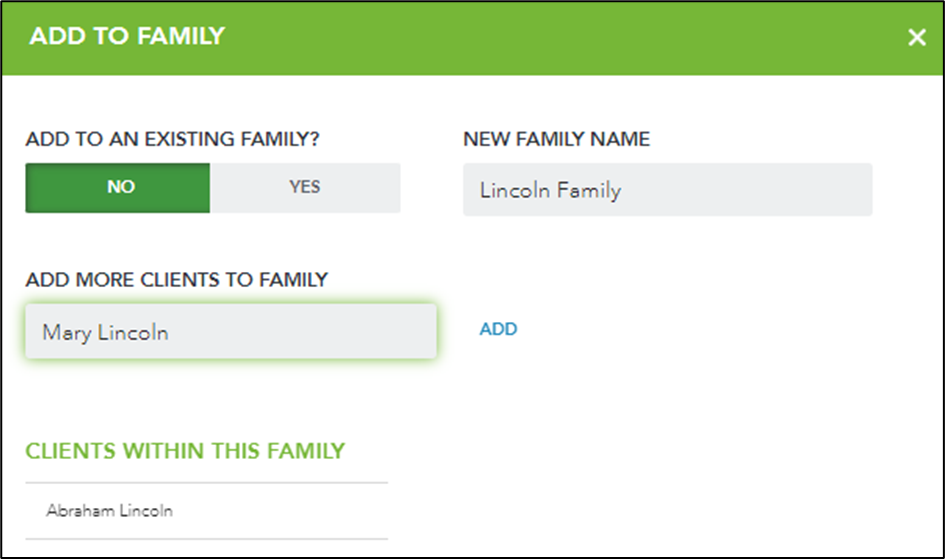Select Abraham Lincoln in the client list

[x=207, y=511]
